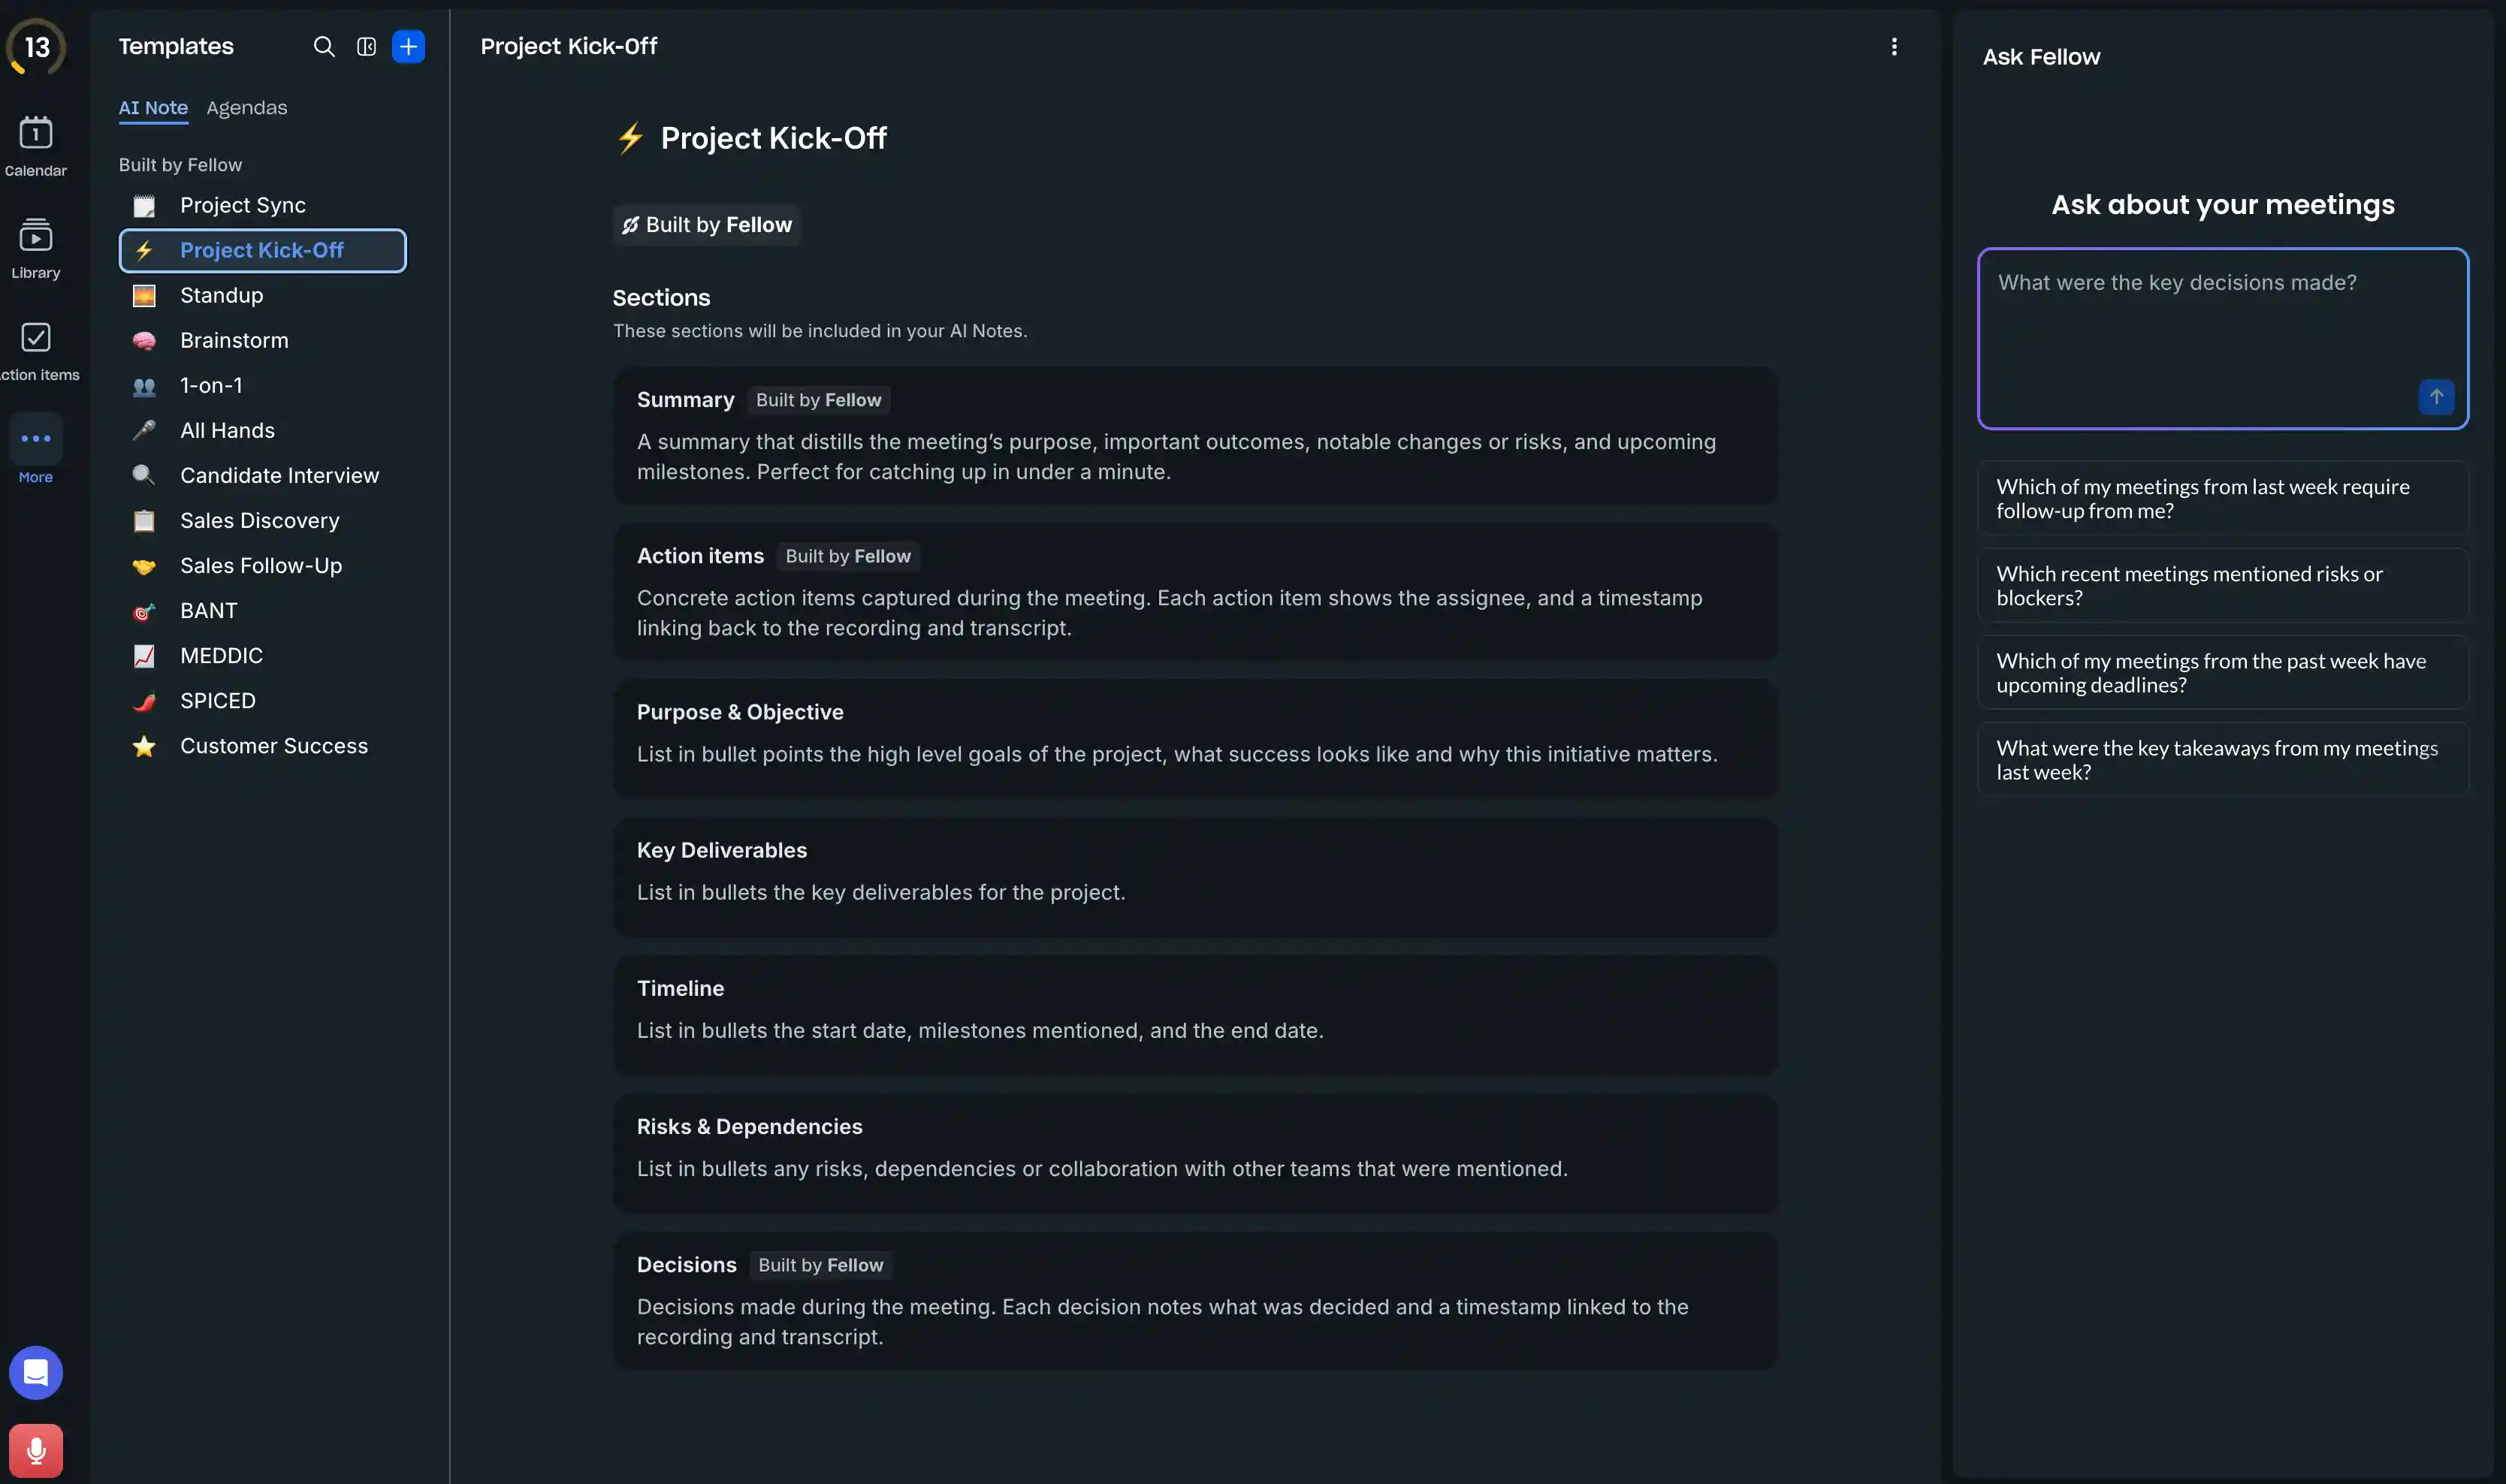Ask which recent meetings mentioned risks or blockers
Image resolution: width=2506 pixels, height=1484 pixels.
click(x=2222, y=585)
